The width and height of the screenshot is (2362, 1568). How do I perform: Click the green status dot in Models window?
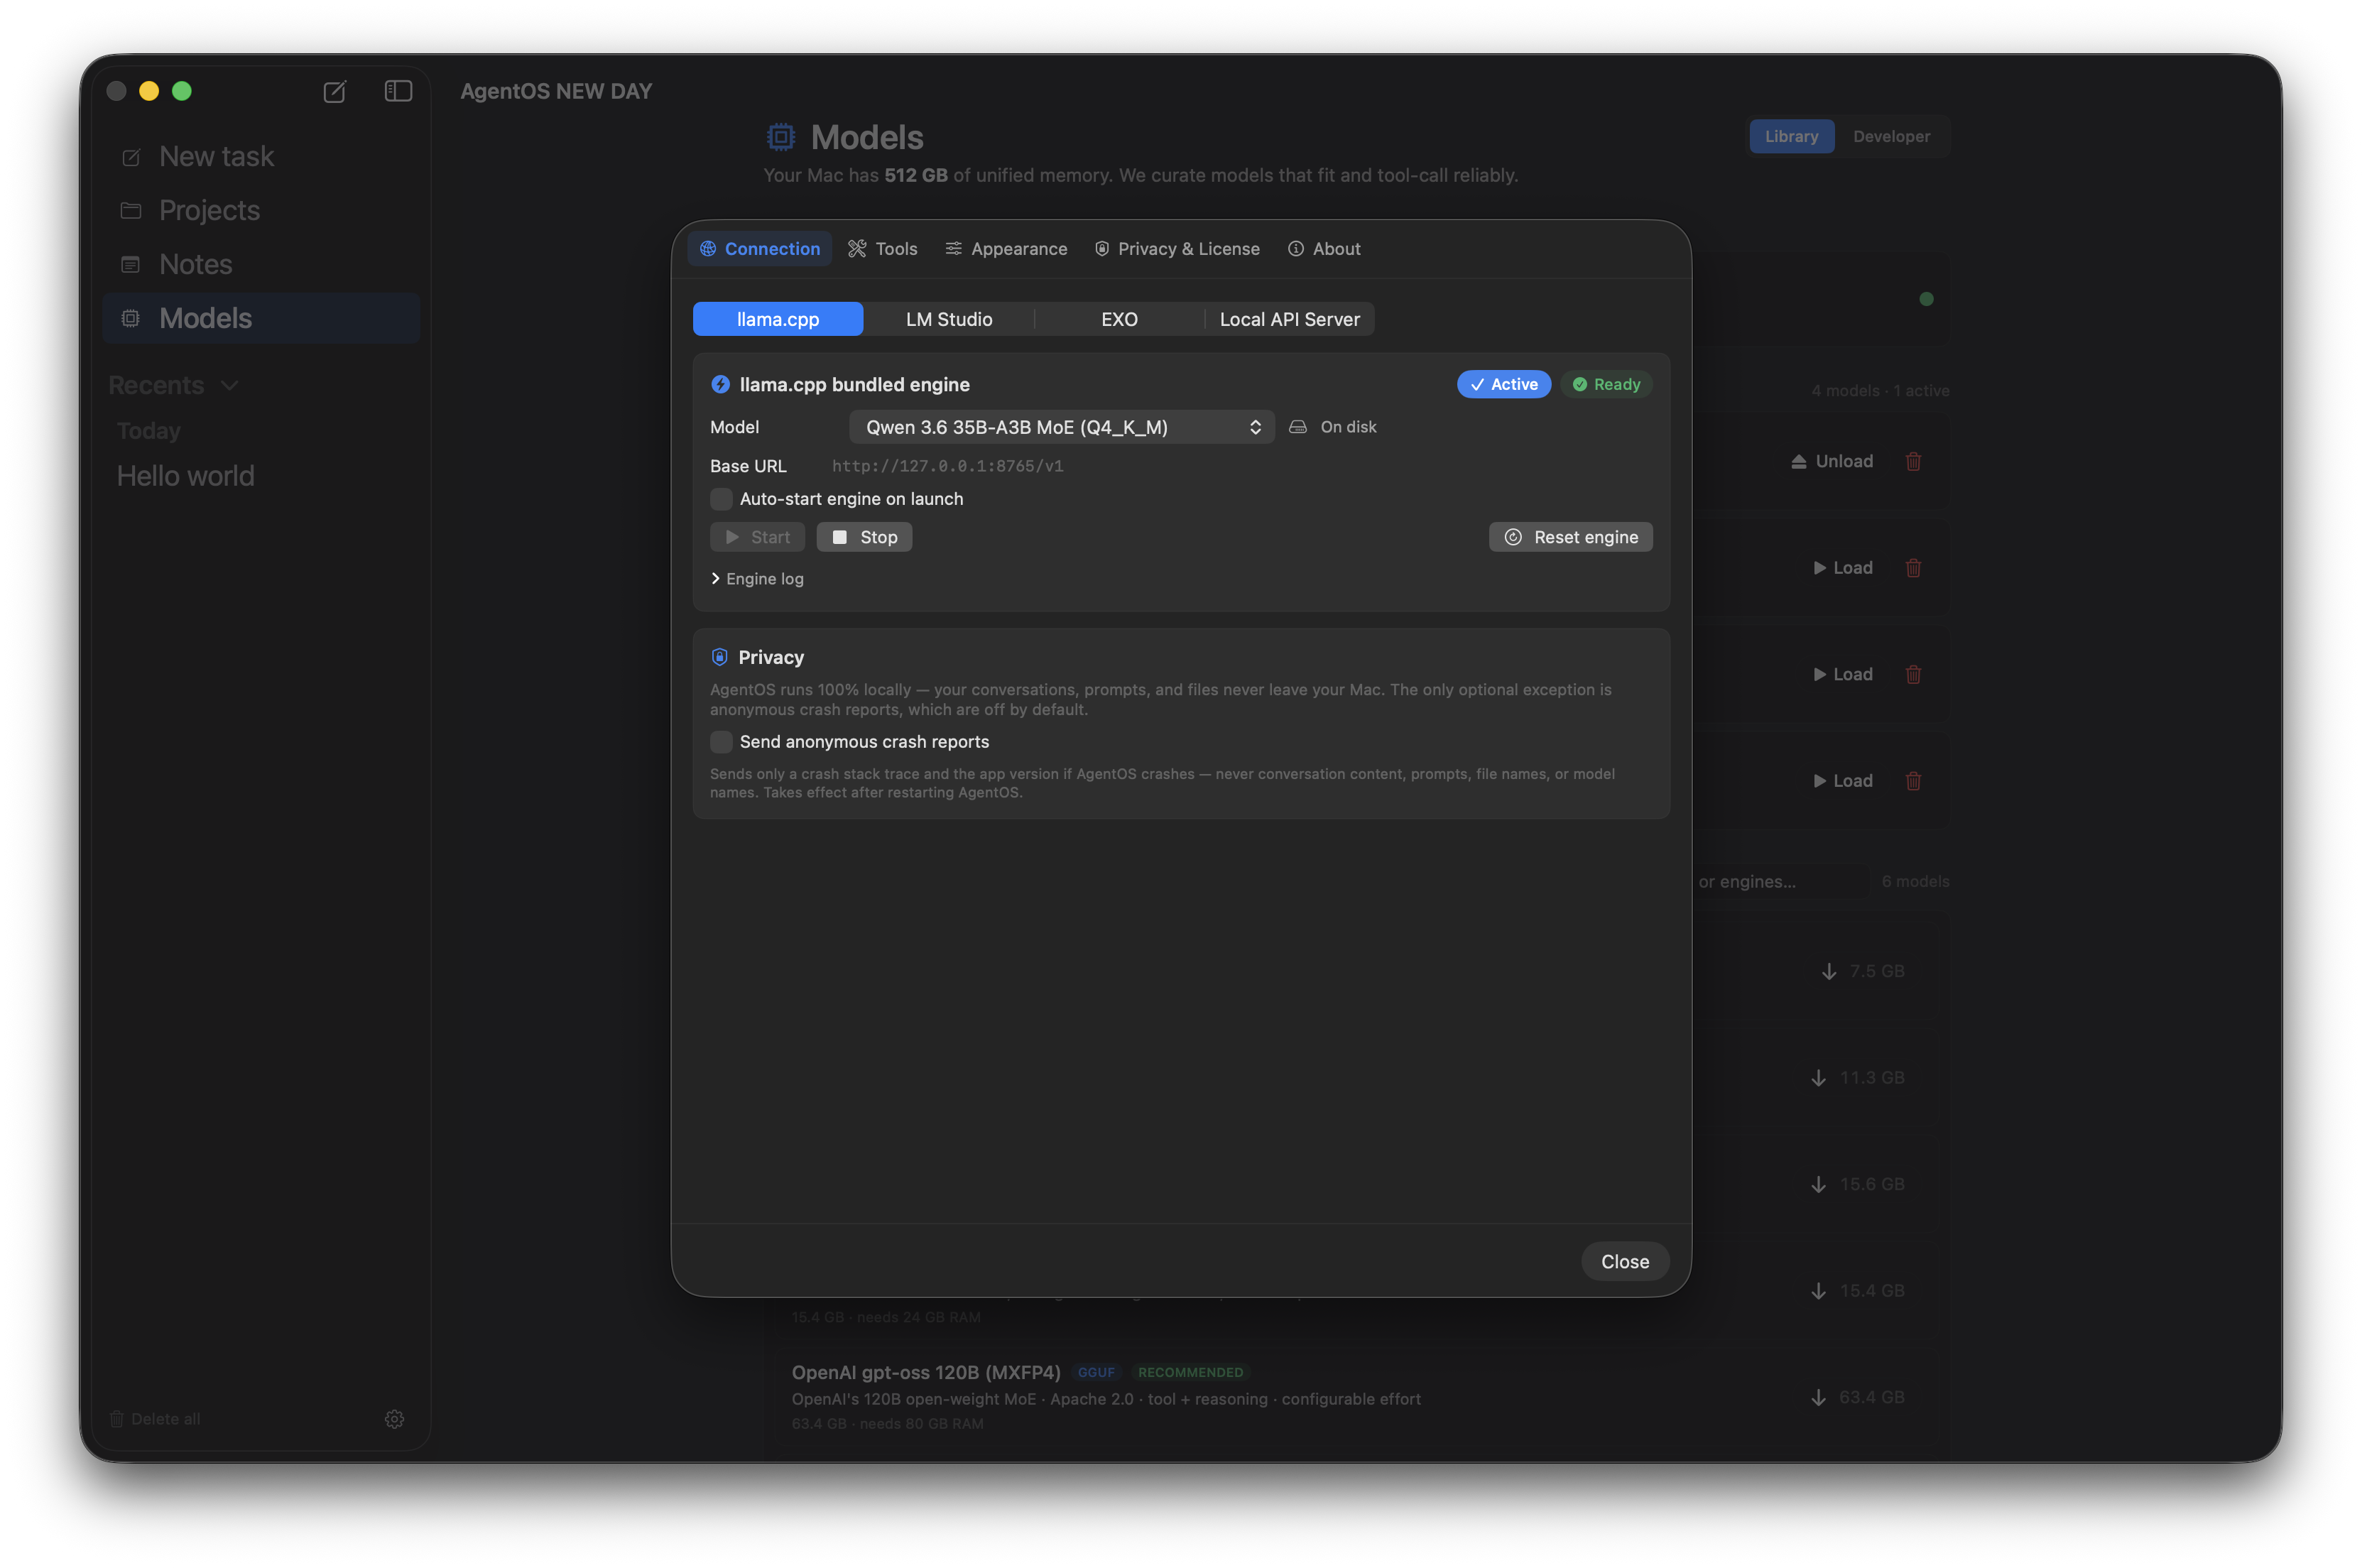pos(1926,299)
